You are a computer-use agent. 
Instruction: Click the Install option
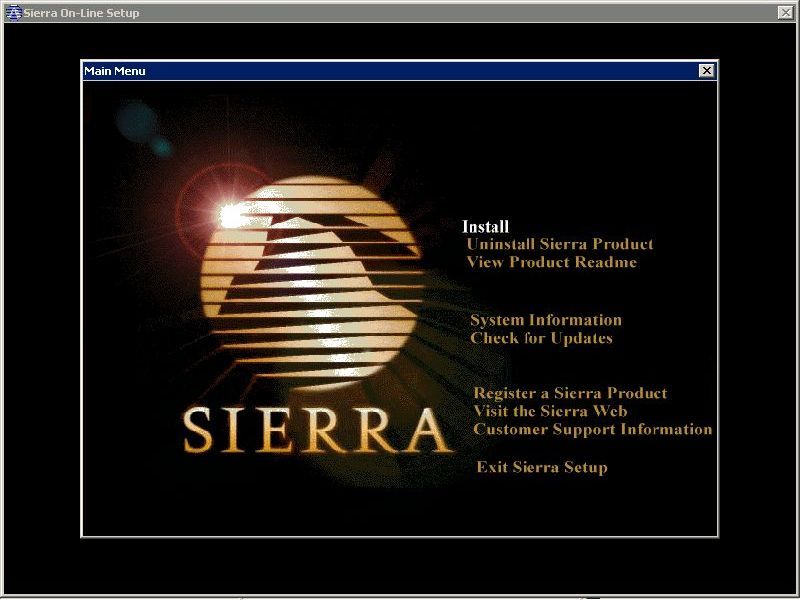coord(485,227)
